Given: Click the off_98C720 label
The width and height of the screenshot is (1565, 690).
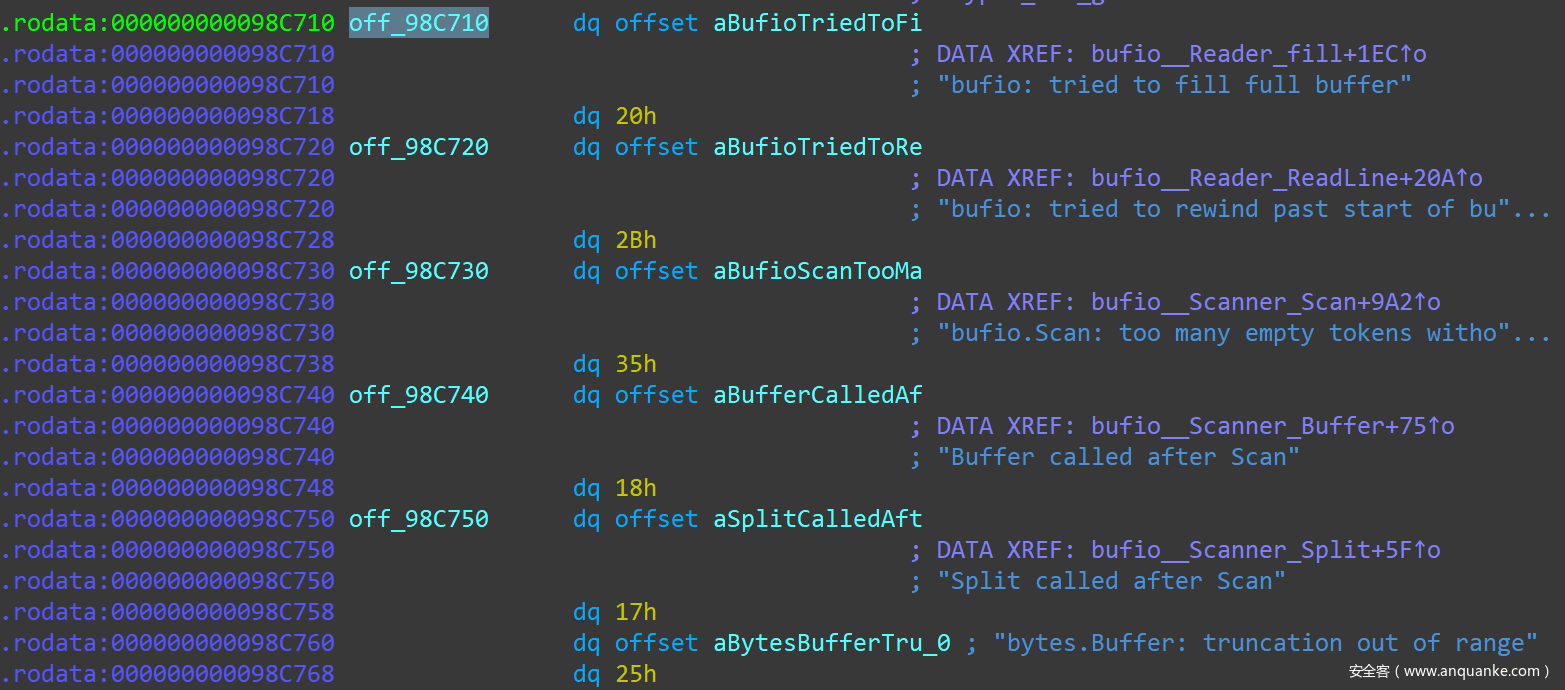Looking at the screenshot, I should [x=418, y=147].
